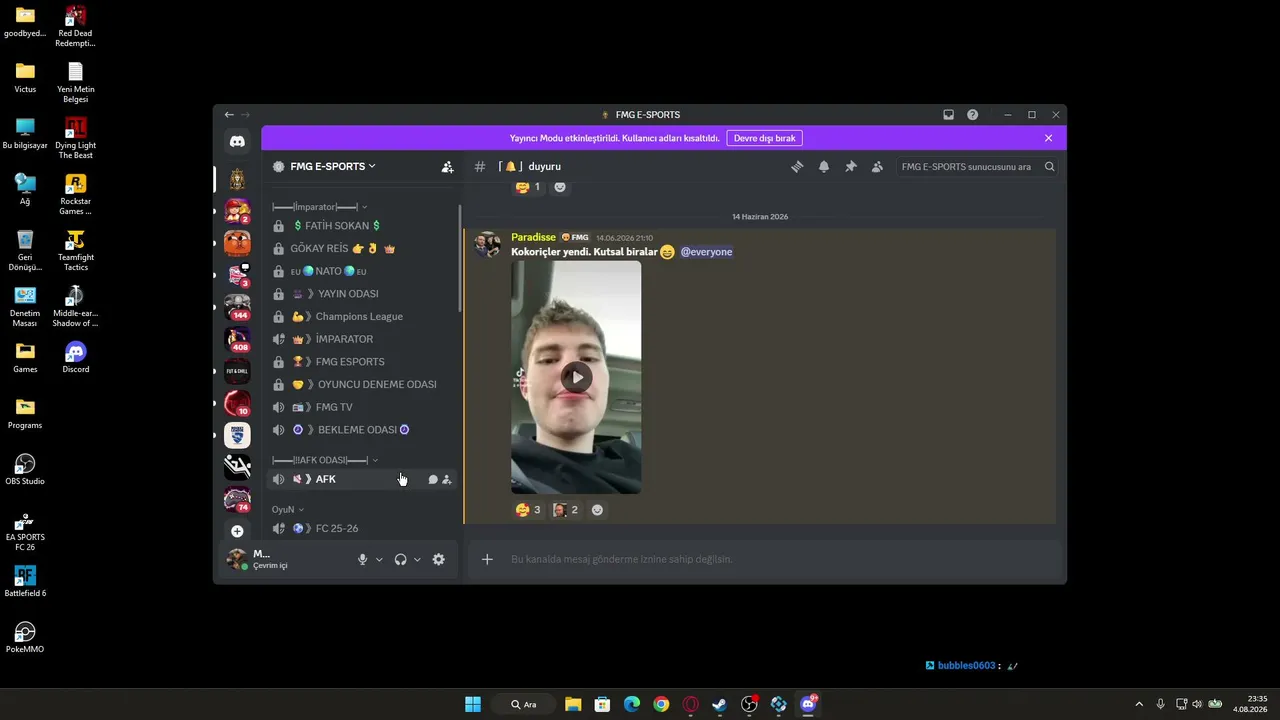
Task: Toggle microphone mute in user panel
Action: [x=363, y=560]
